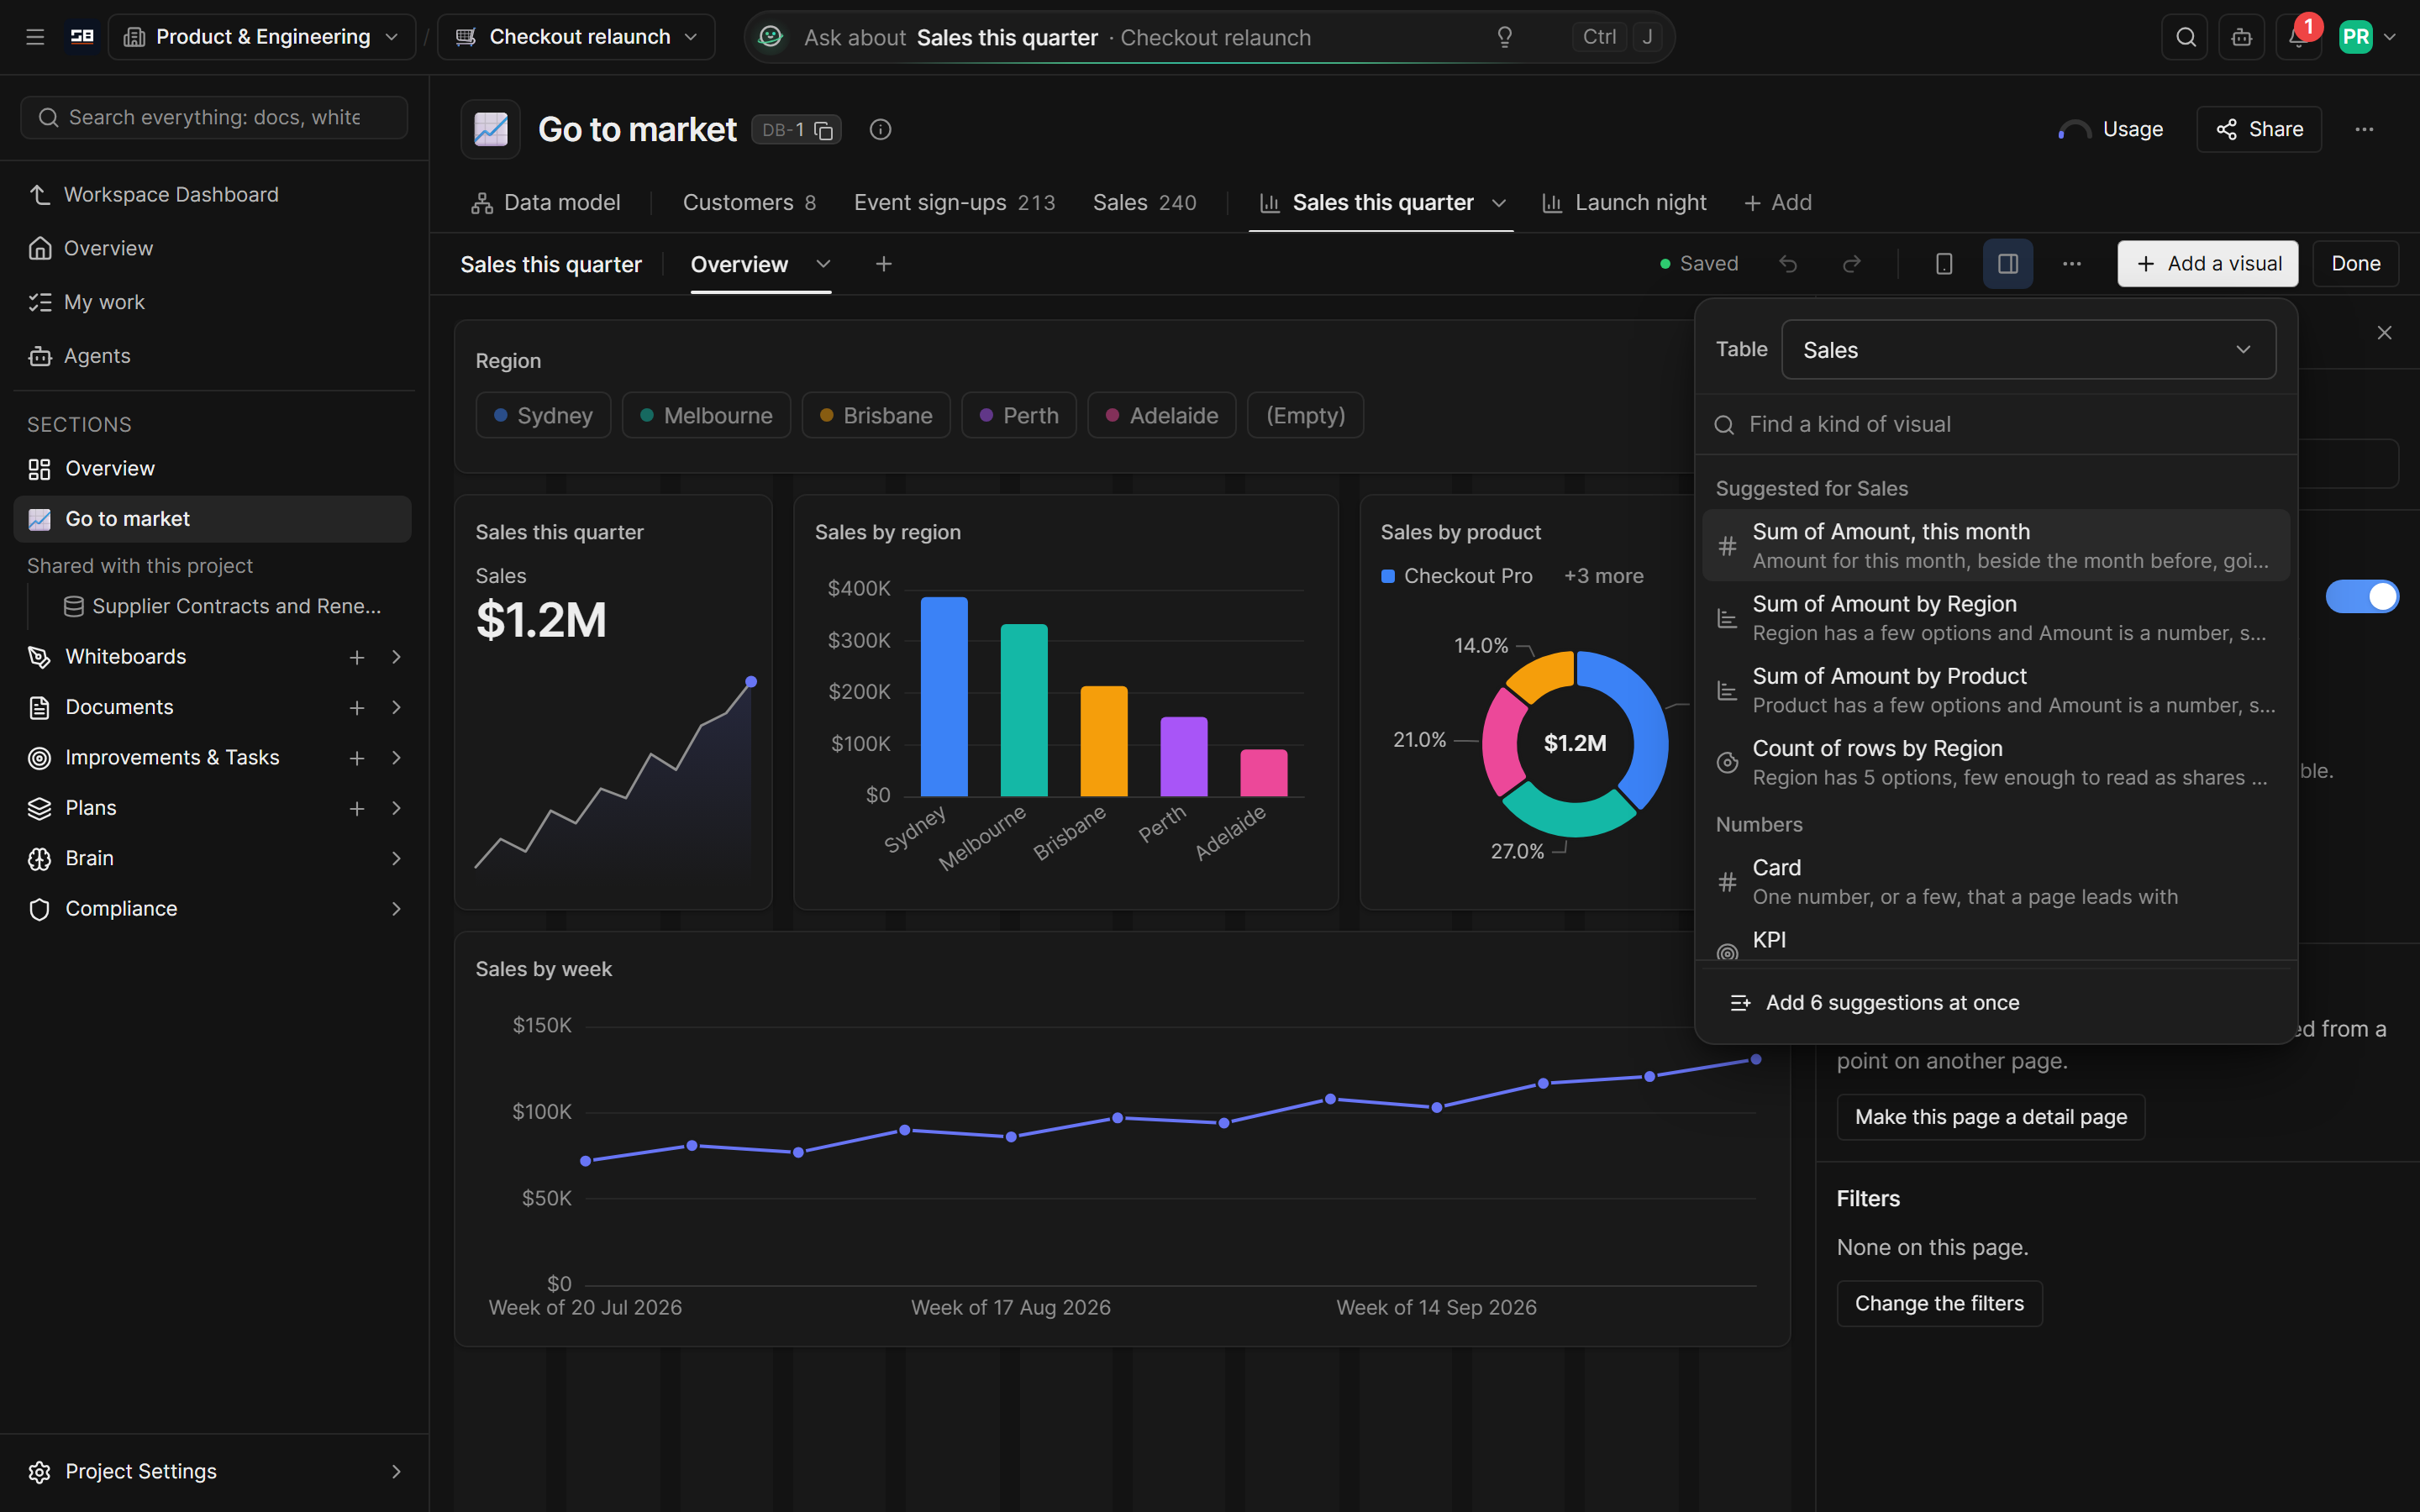Add a new page with plus icon

[x=883, y=264]
